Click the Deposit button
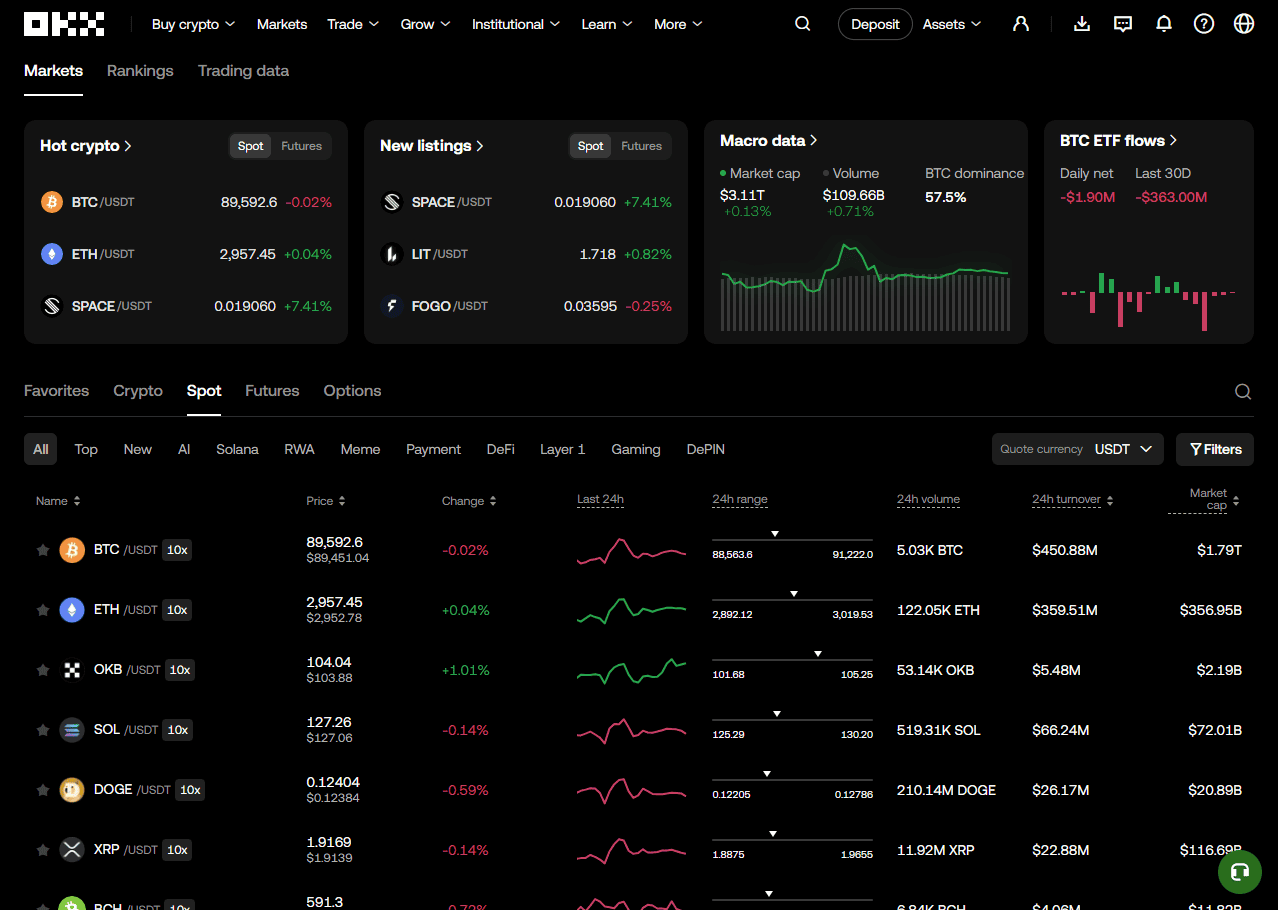This screenshot has width=1278, height=910. click(x=875, y=24)
